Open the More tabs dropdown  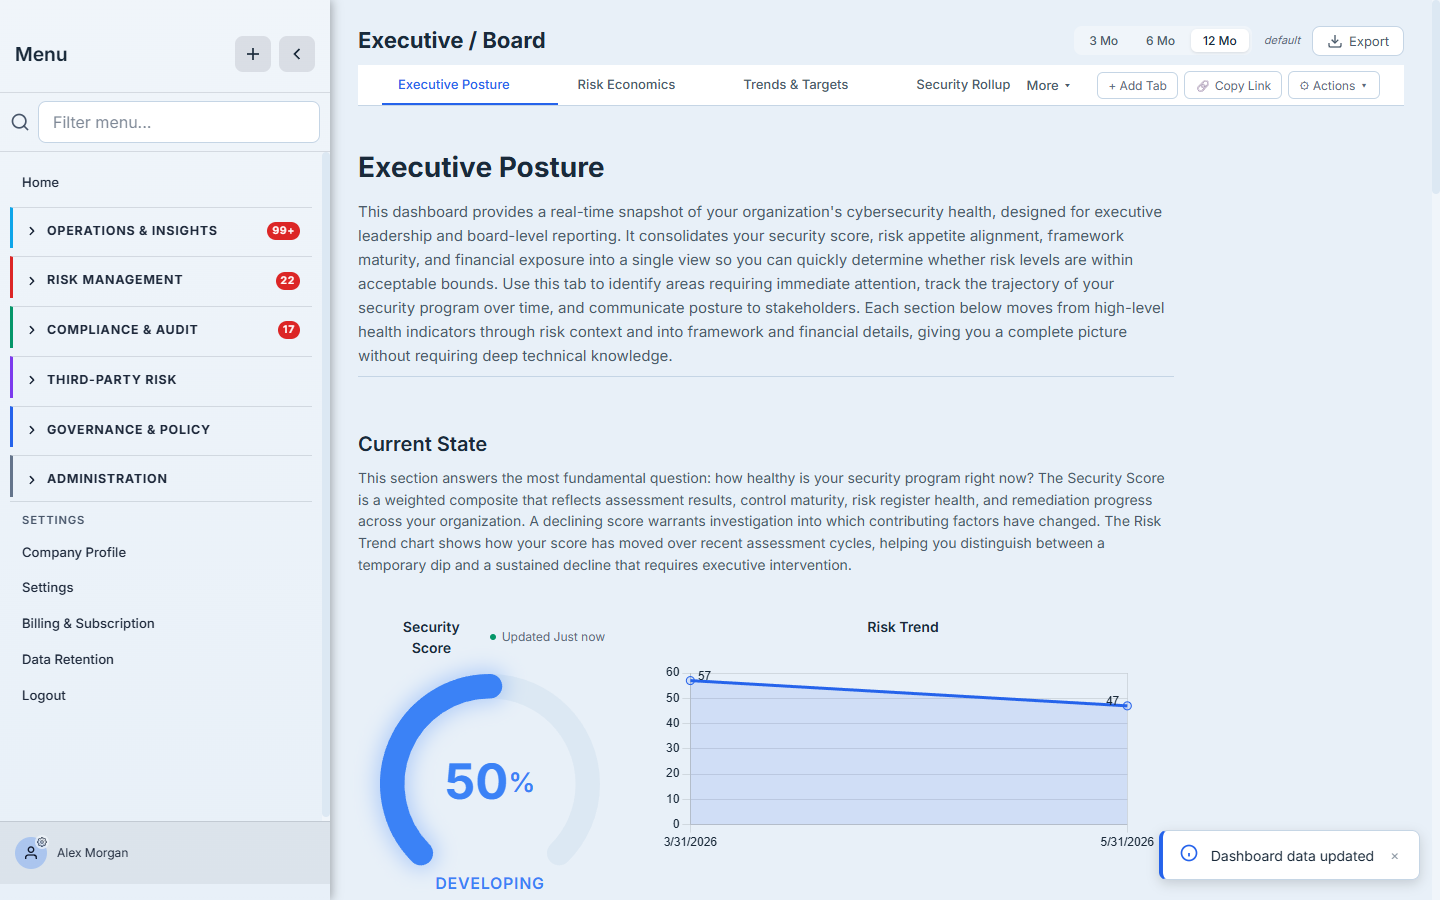click(1048, 86)
